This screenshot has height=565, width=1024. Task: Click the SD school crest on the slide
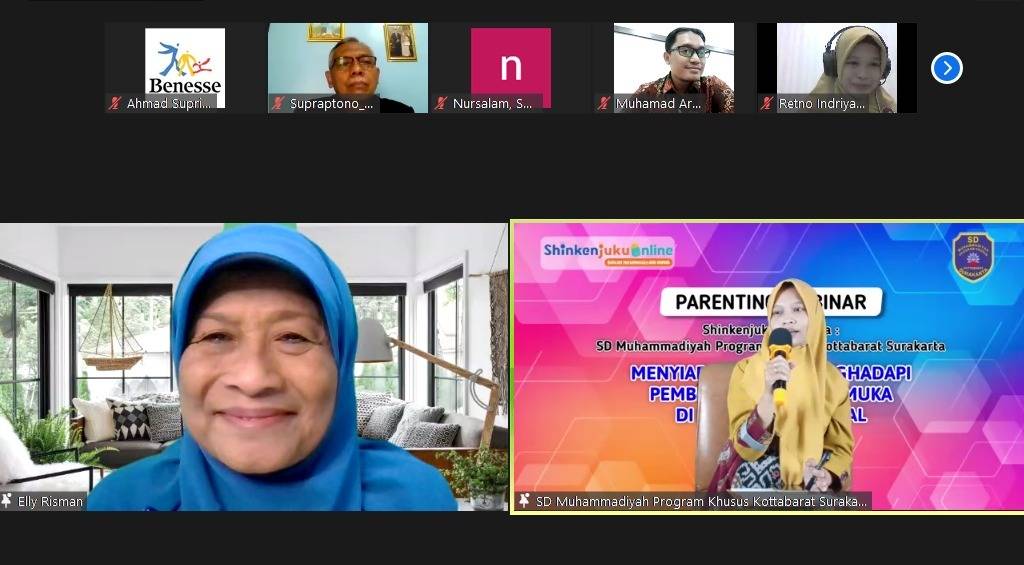(972, 257)
